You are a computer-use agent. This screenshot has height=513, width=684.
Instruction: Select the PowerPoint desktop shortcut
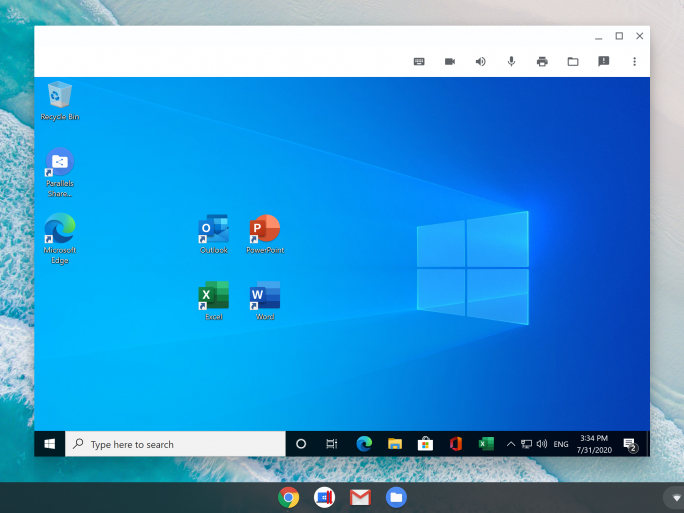265,234
